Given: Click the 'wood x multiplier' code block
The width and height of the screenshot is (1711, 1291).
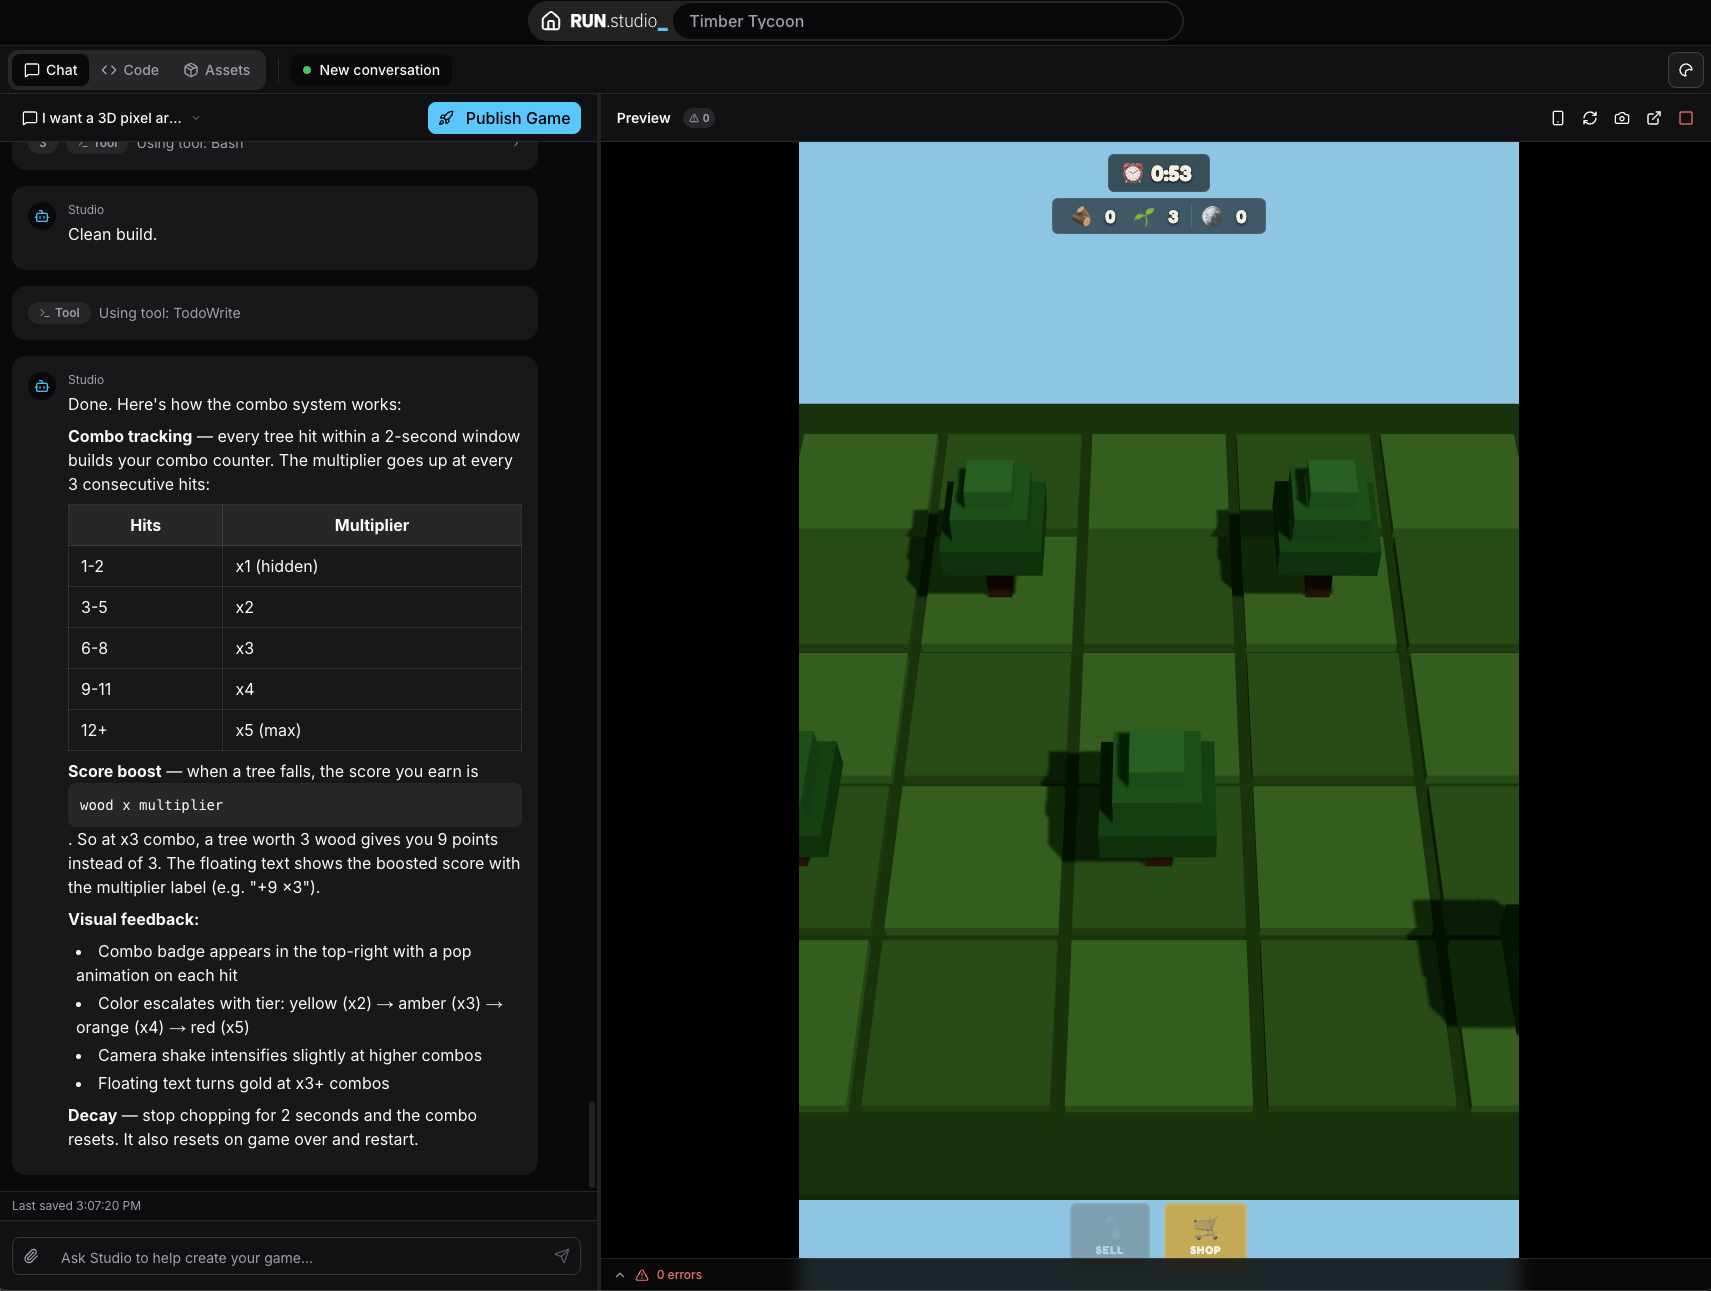Looking at the screenshot, I should (x=295, y=805).
